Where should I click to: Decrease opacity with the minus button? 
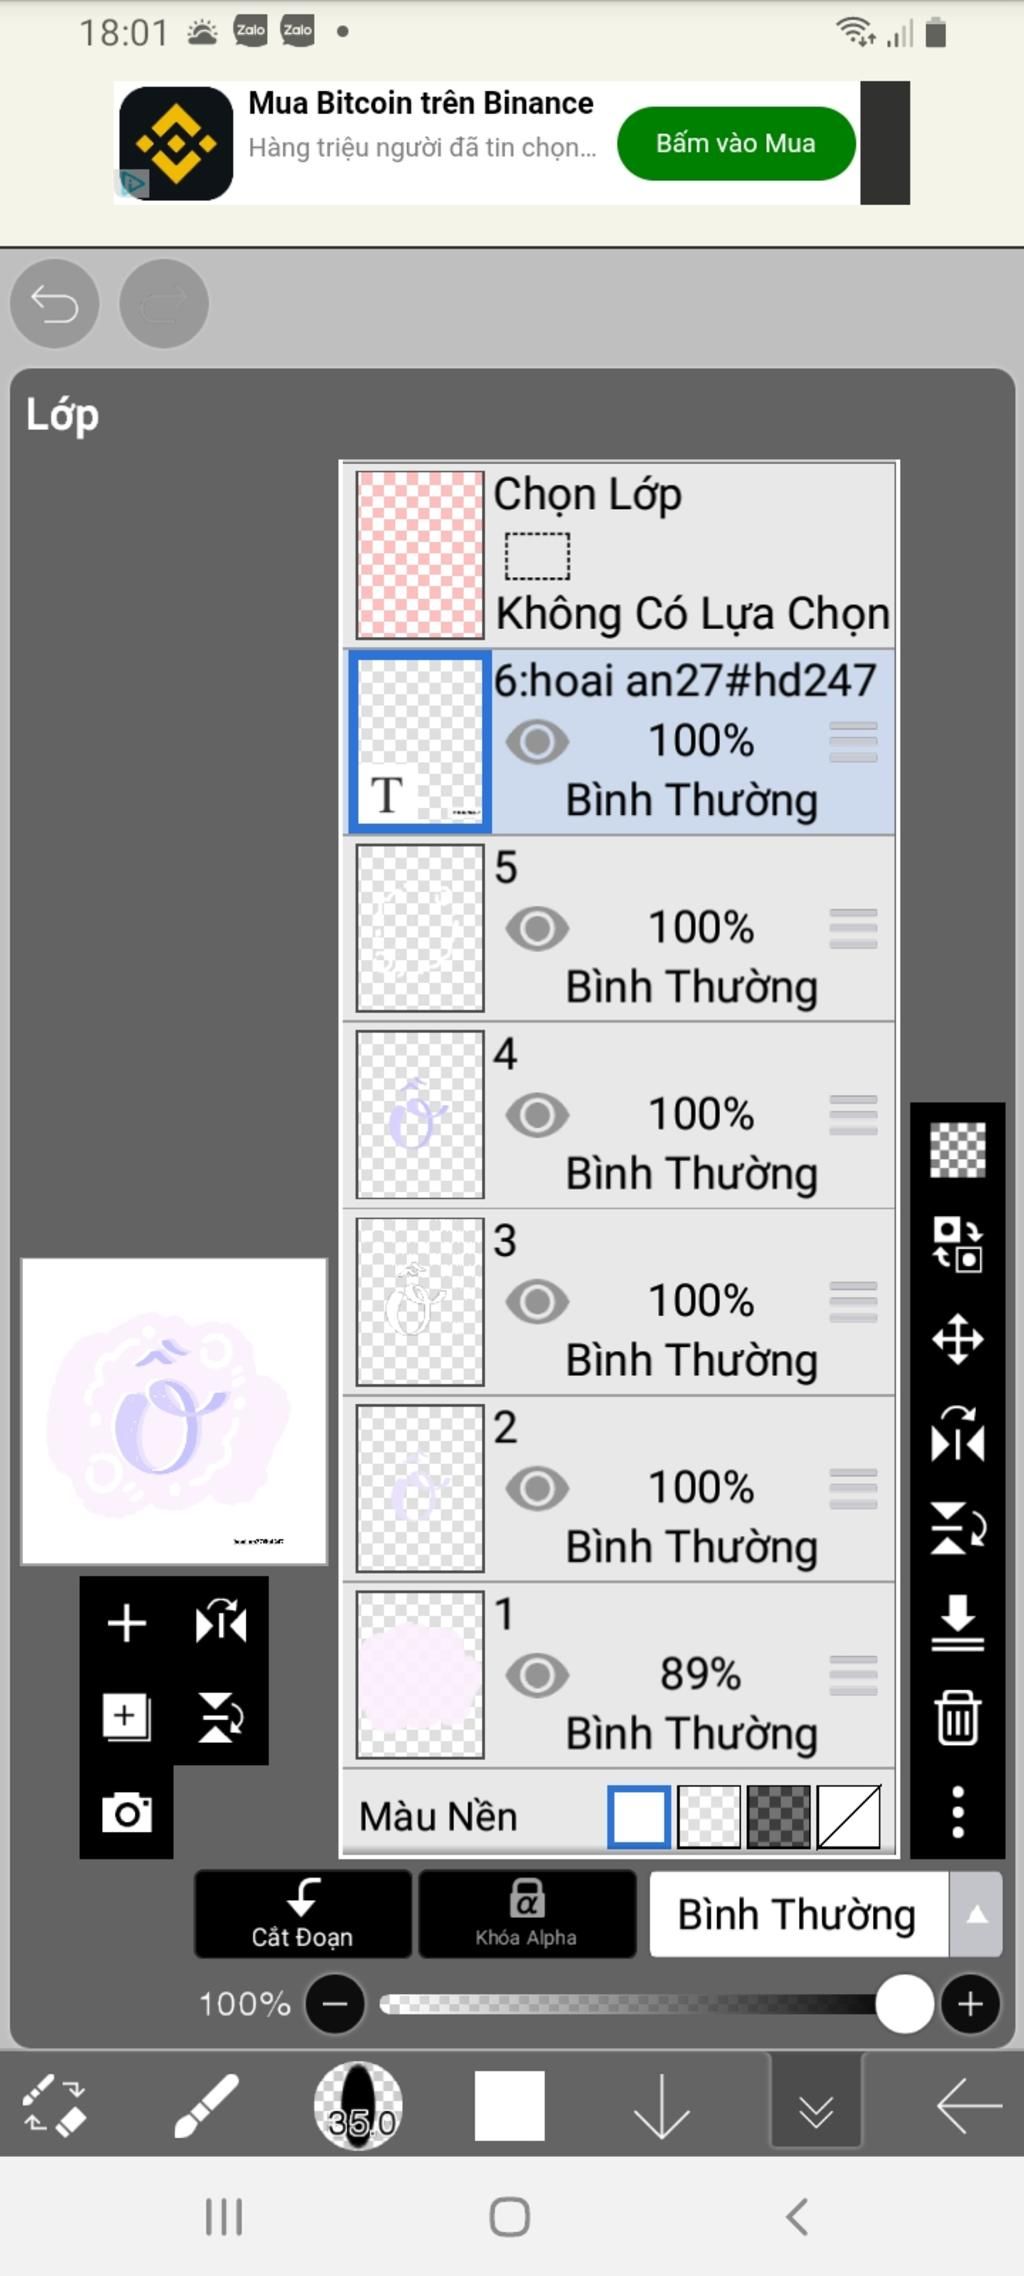coord(335,2003)
